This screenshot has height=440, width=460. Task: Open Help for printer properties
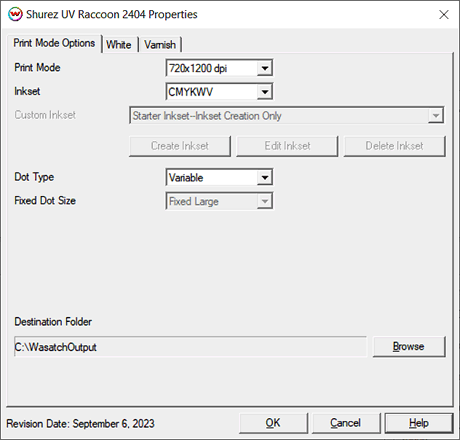pyautogui.click(x=419, y=423)
